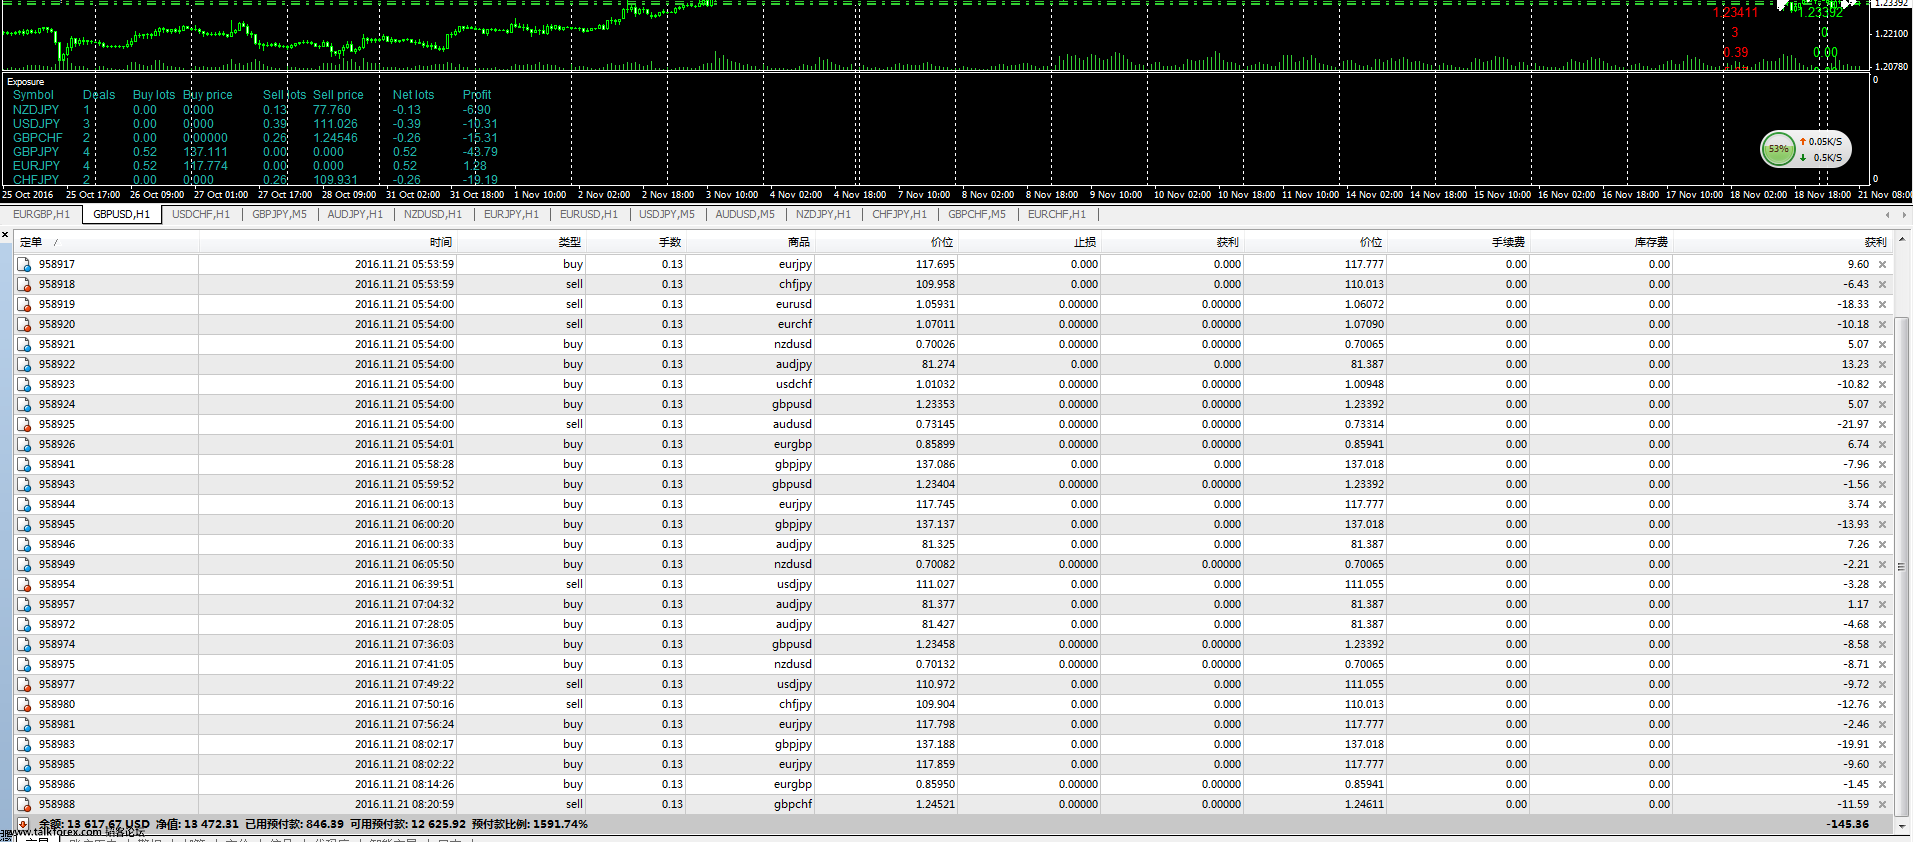Screen dimensions: 1913x842
Task: Switch to the EURGBP,H1 chart tab
Action: 41,215
